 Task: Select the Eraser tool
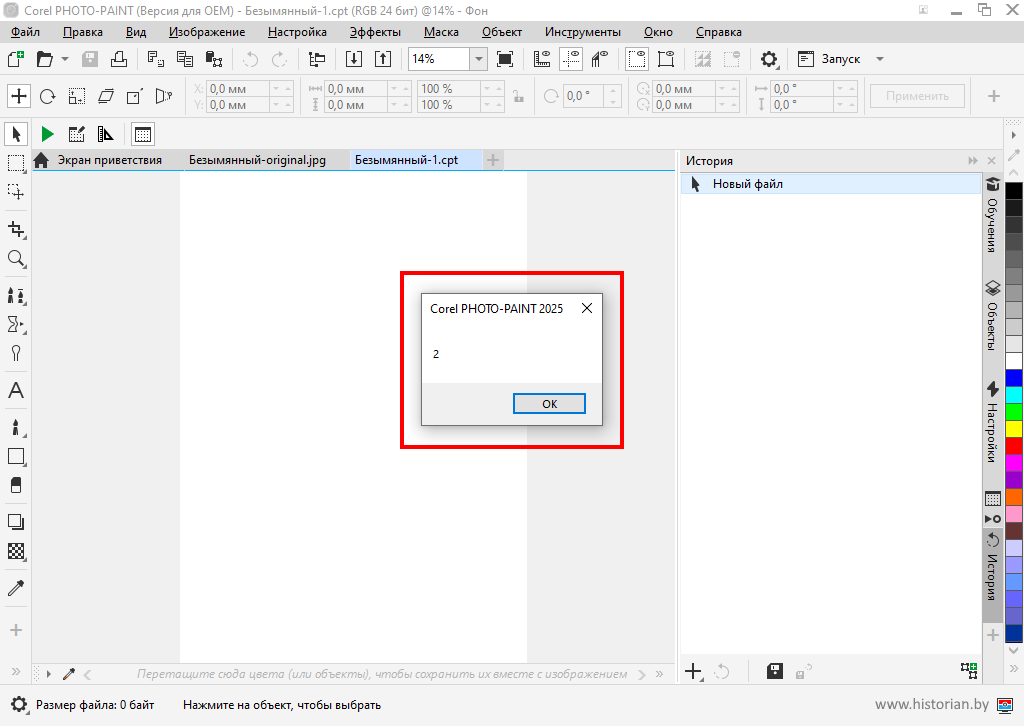pyautogui.click(x=16, y=485)
